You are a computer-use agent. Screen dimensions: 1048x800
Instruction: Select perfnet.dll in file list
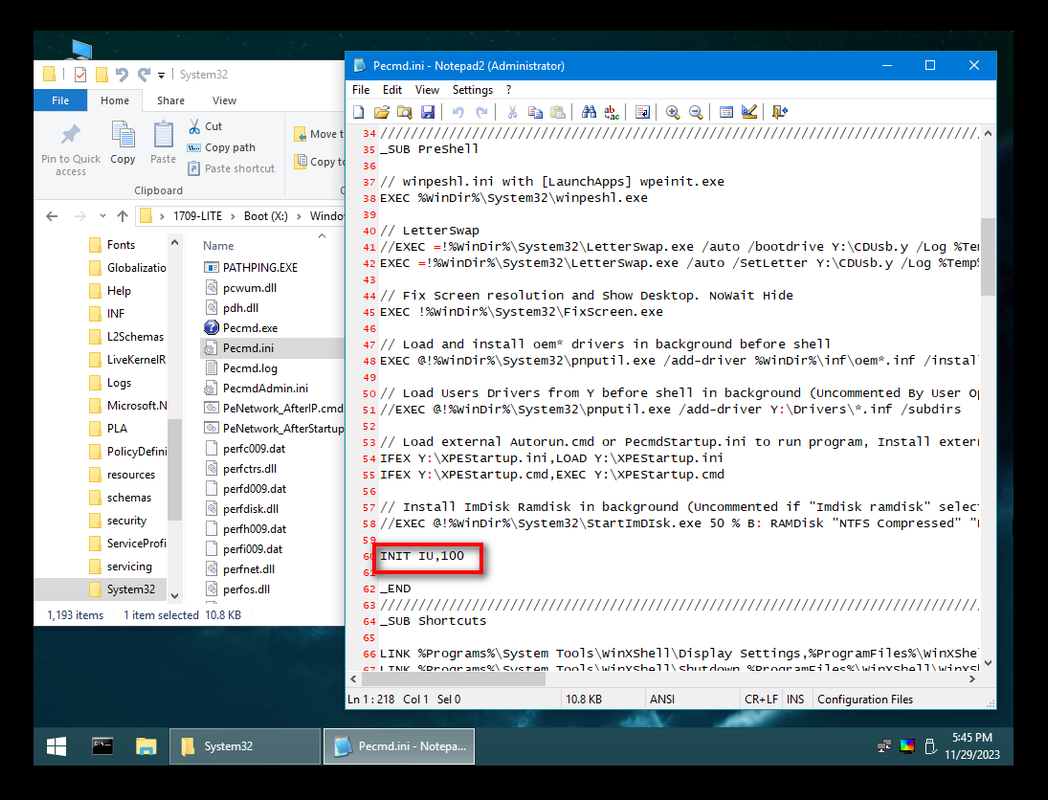click(x=249, y=569)
